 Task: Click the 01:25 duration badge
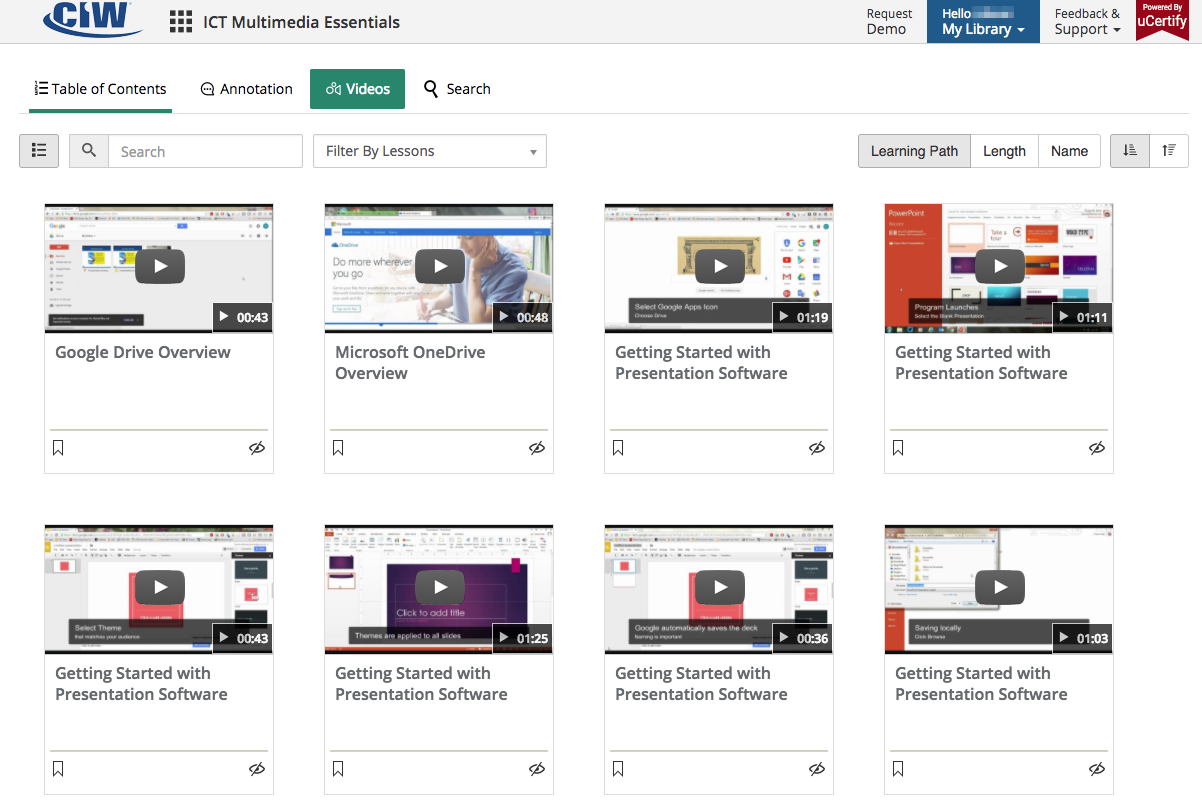523,638
